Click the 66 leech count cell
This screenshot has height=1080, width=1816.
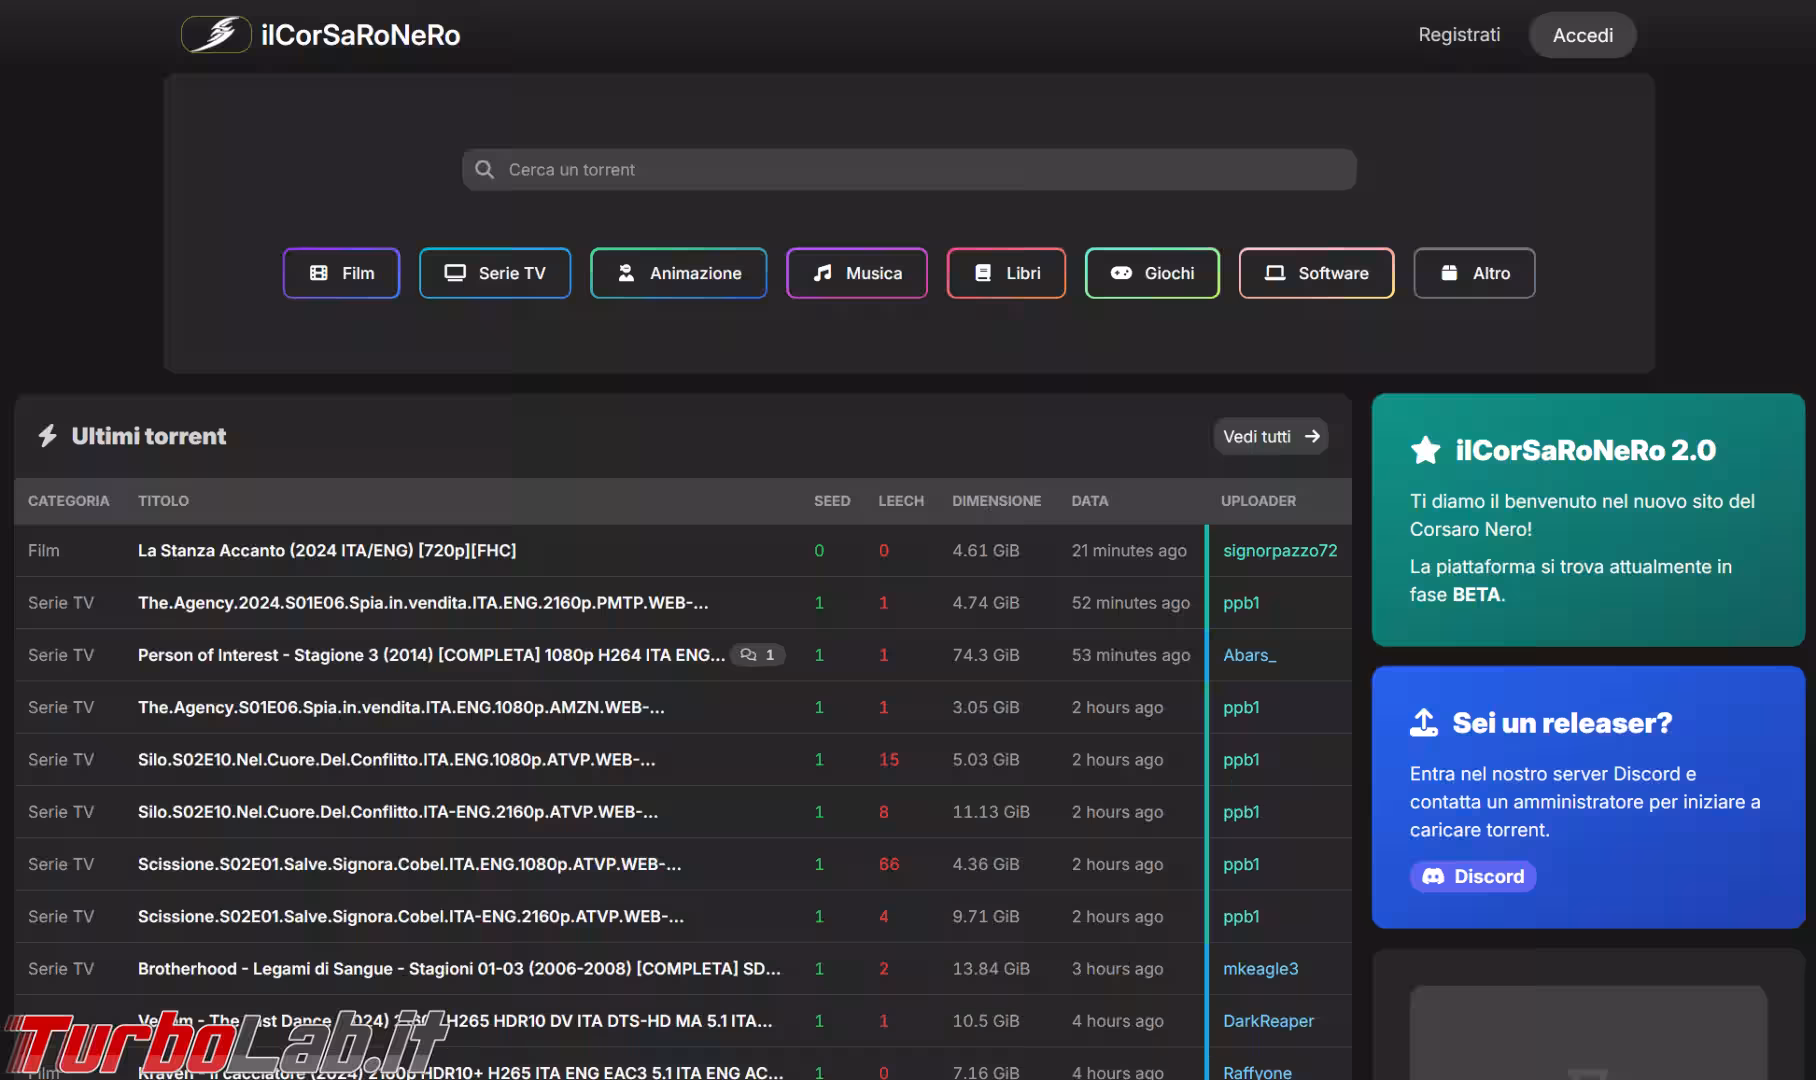[889, 864]
